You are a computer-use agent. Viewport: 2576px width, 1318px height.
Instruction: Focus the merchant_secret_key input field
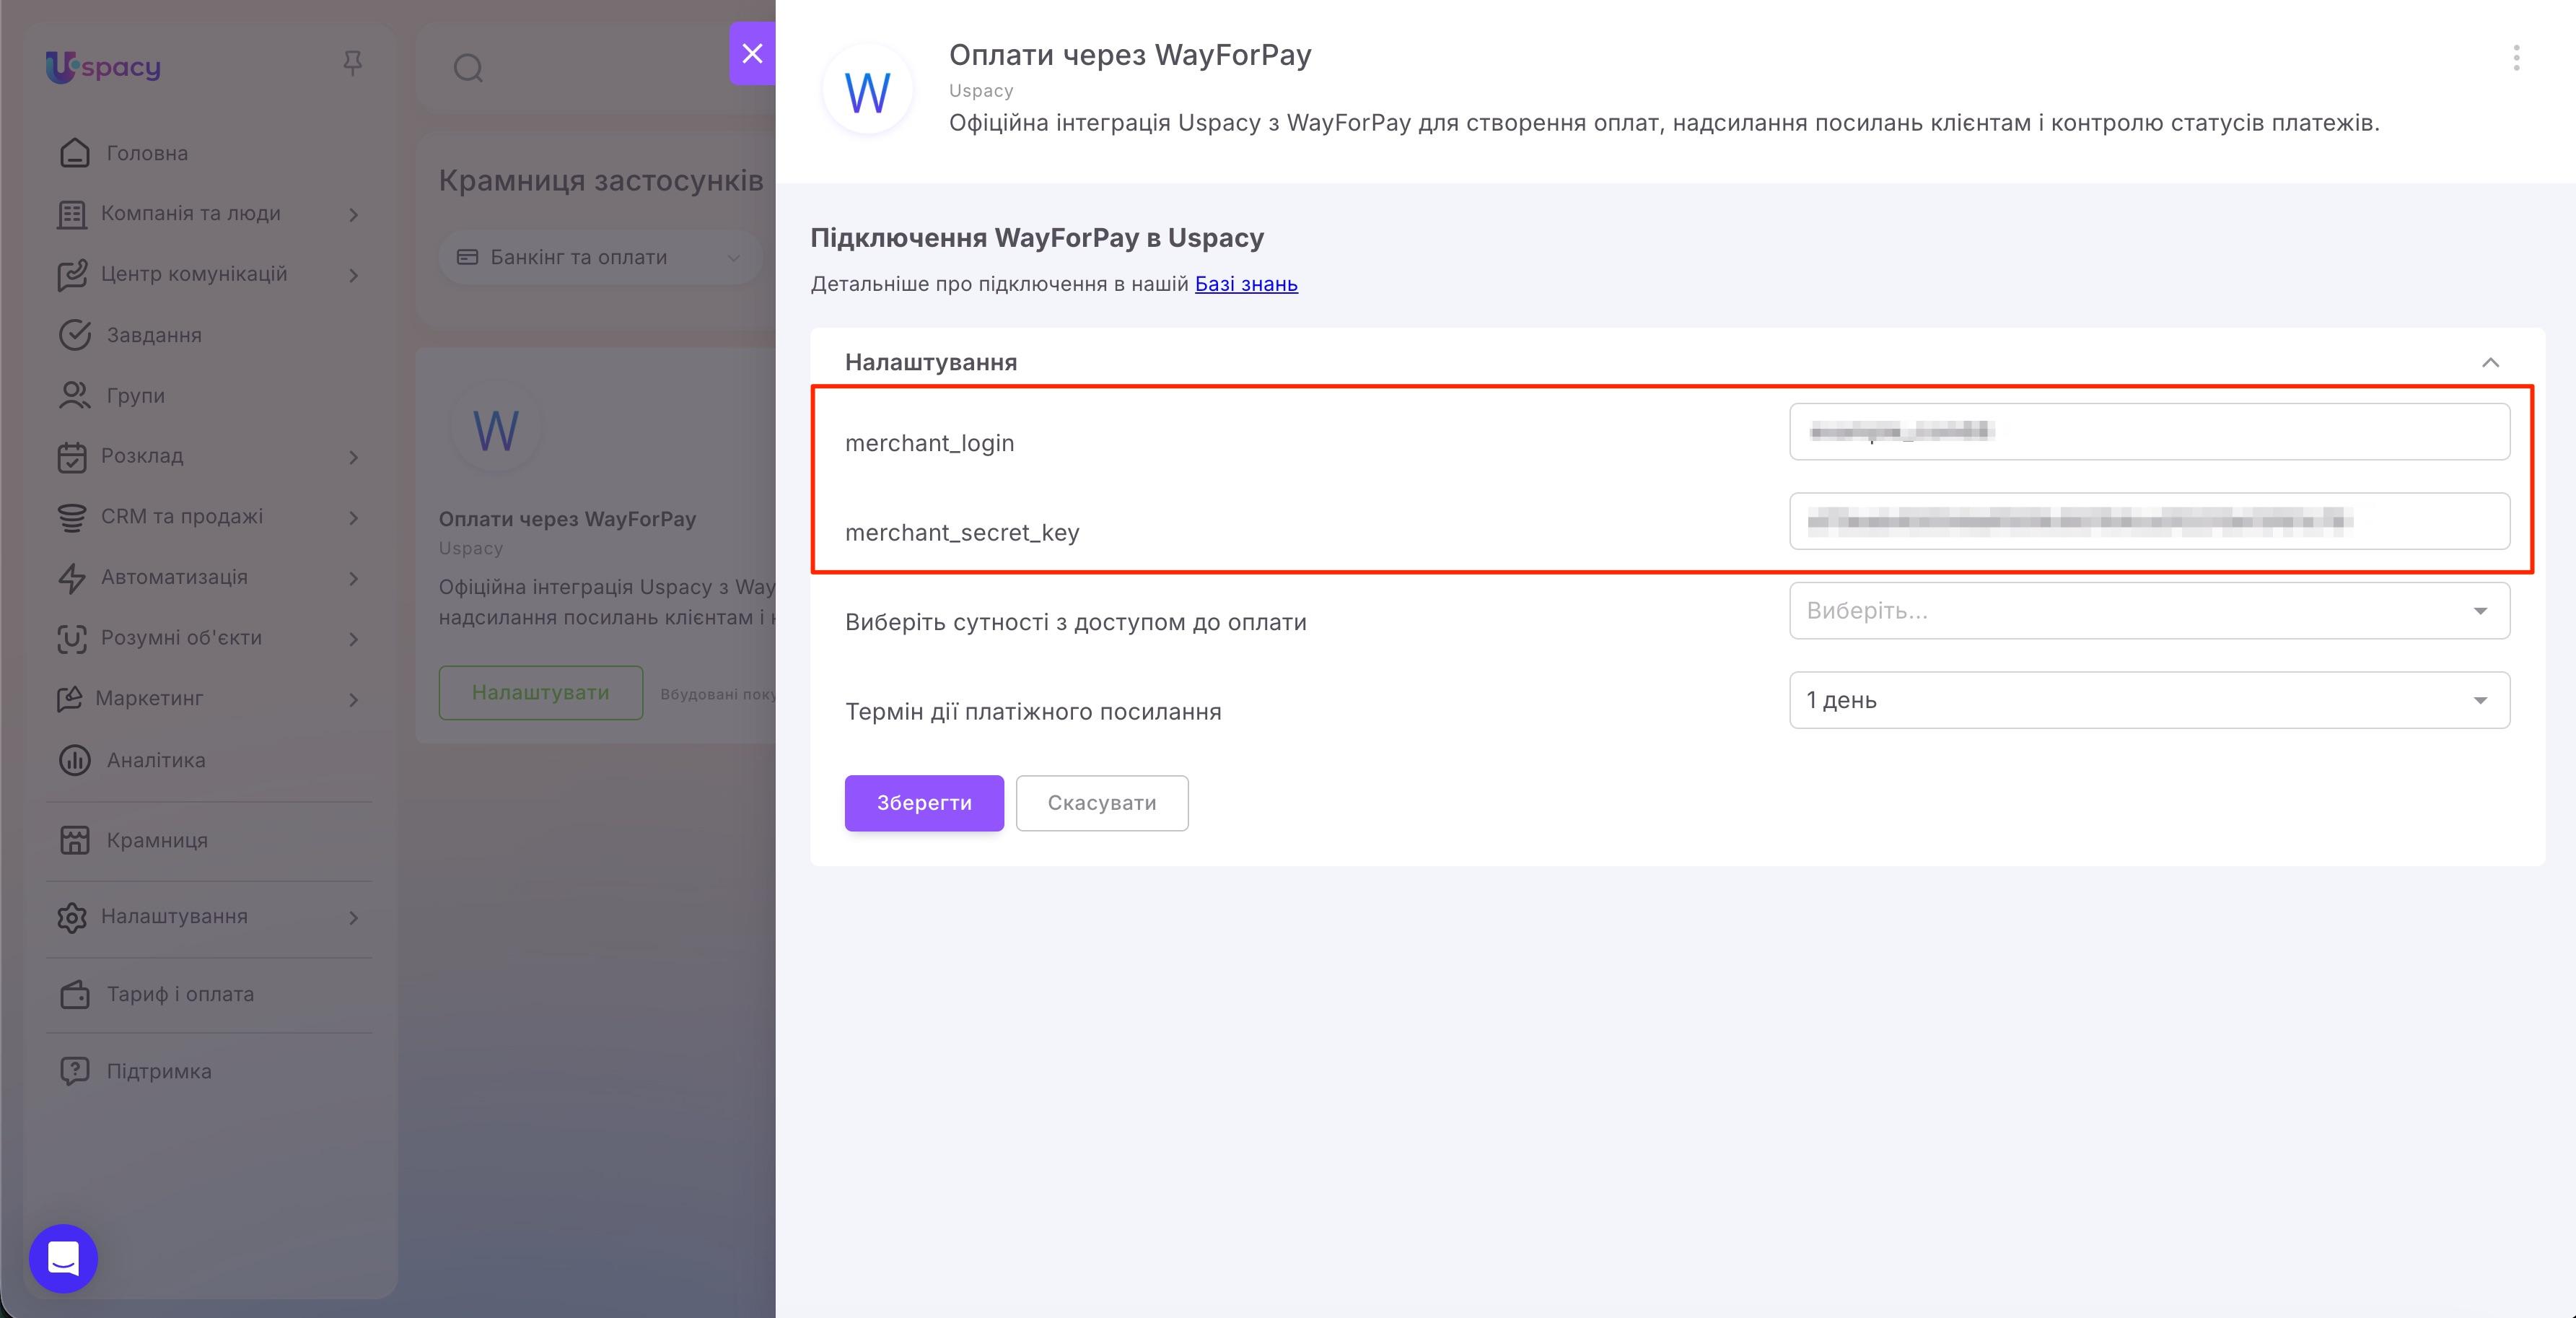click(2149, 521)
